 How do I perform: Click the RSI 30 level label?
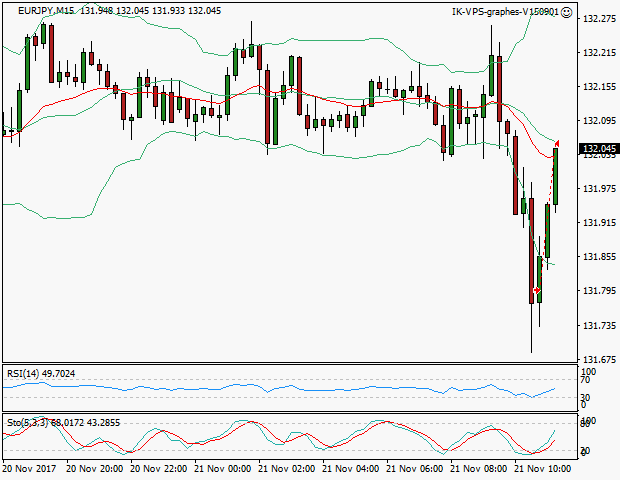point(585,398)
